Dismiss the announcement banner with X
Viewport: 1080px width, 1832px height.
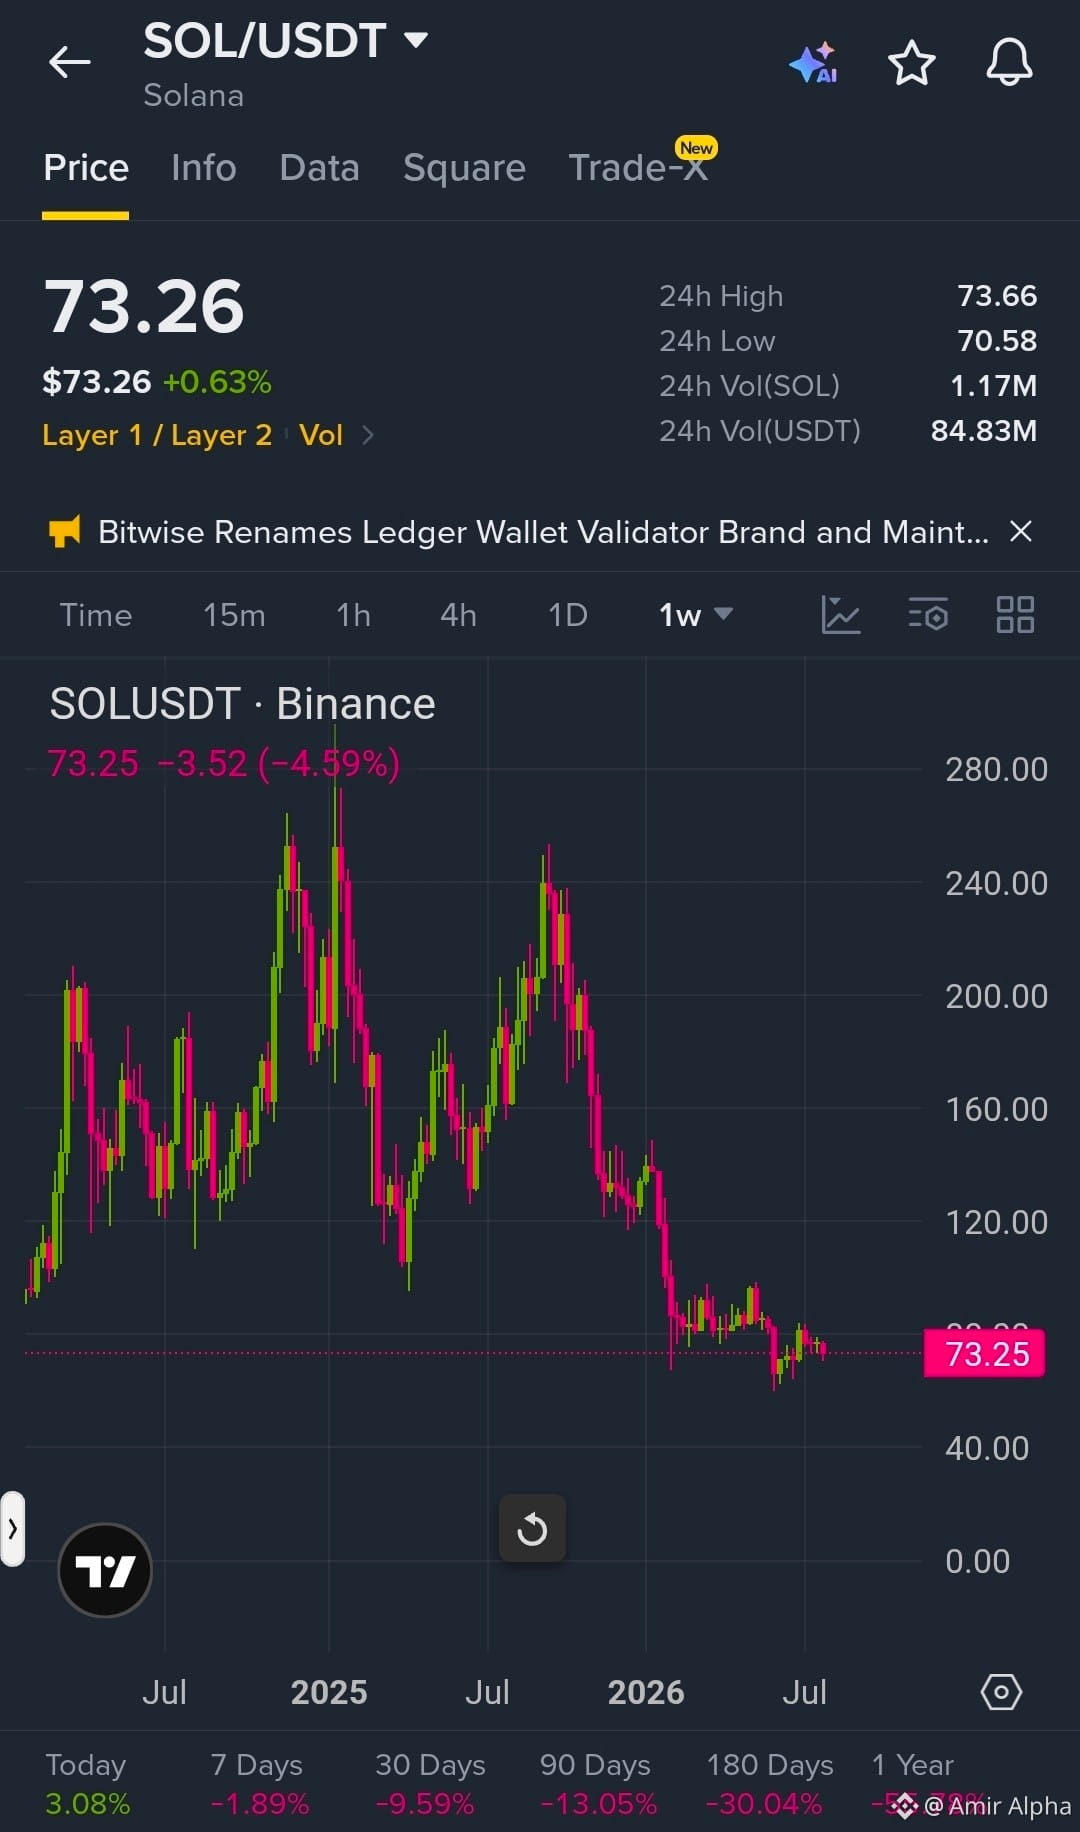pos(1020,531)
